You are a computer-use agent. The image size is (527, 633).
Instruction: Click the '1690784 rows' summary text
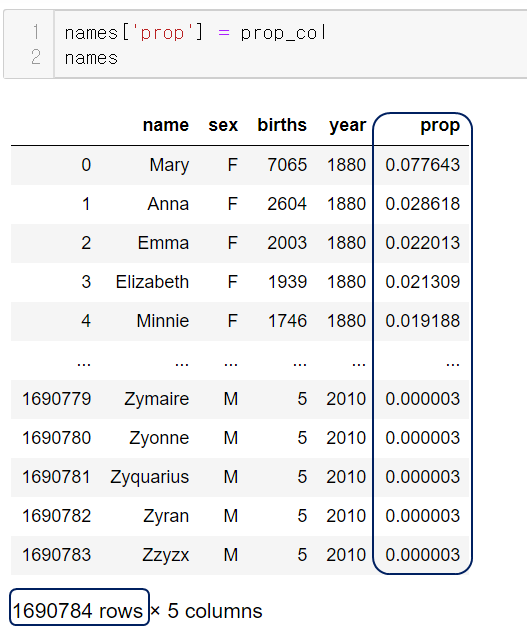pos(78,611)
